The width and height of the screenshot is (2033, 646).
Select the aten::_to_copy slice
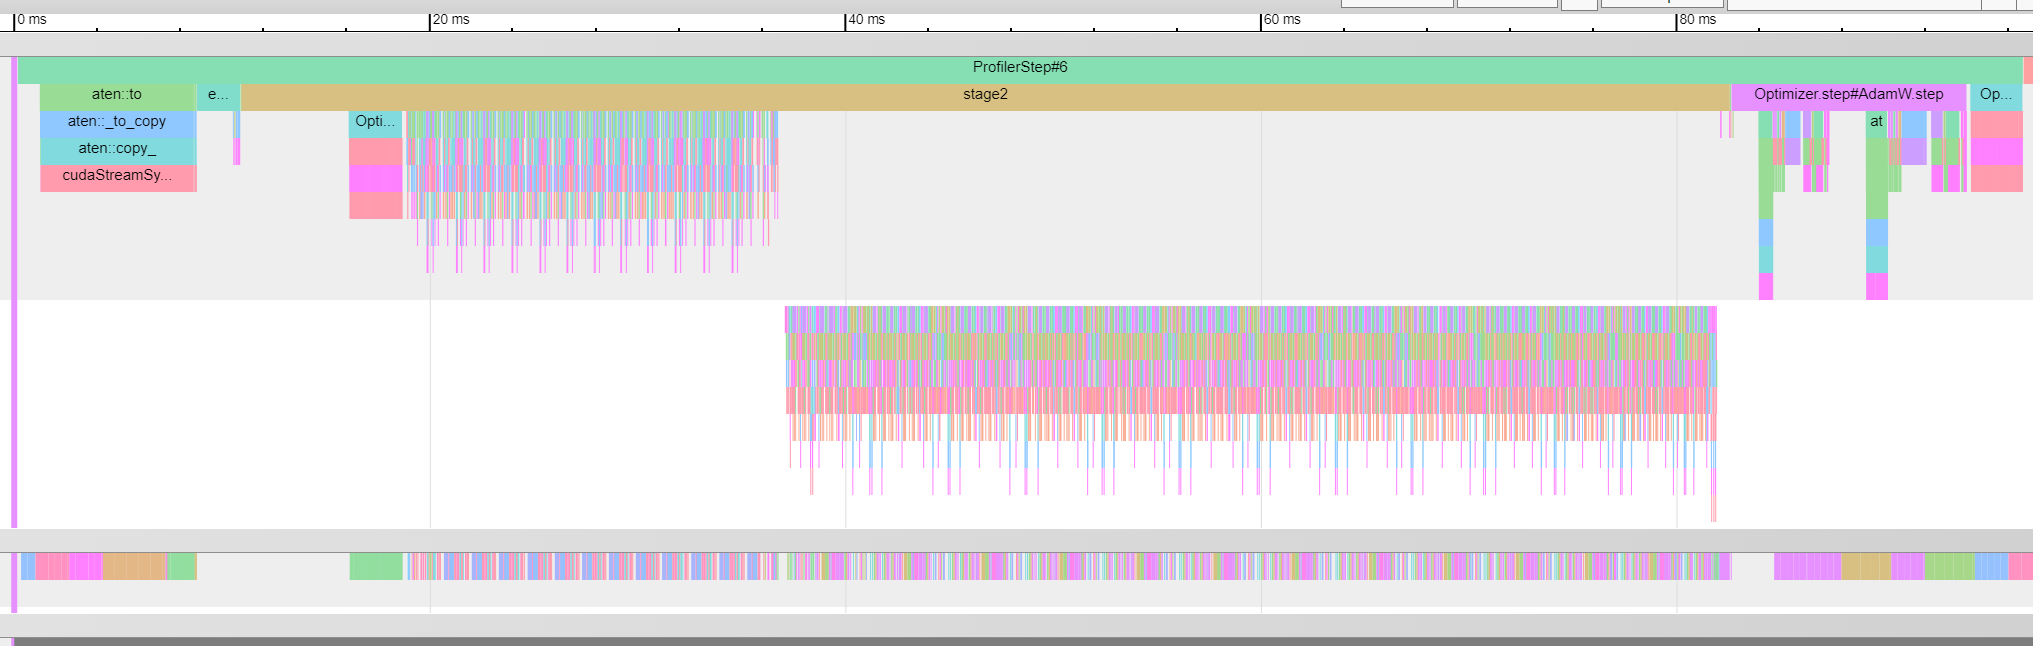pyautogui.click(x=118, y=122)
